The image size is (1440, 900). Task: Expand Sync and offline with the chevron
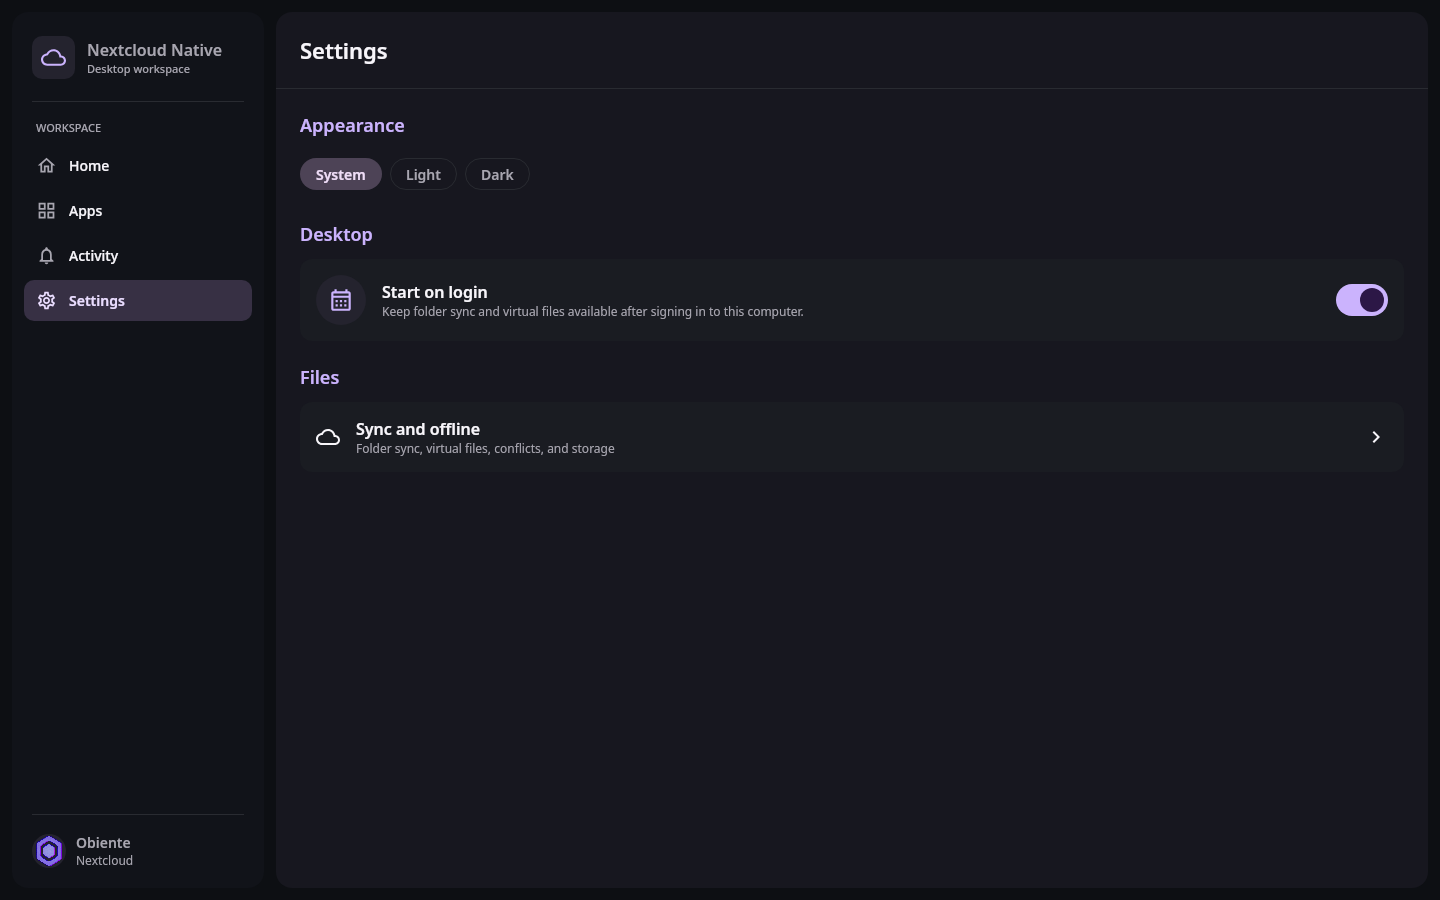[1376, 437]
